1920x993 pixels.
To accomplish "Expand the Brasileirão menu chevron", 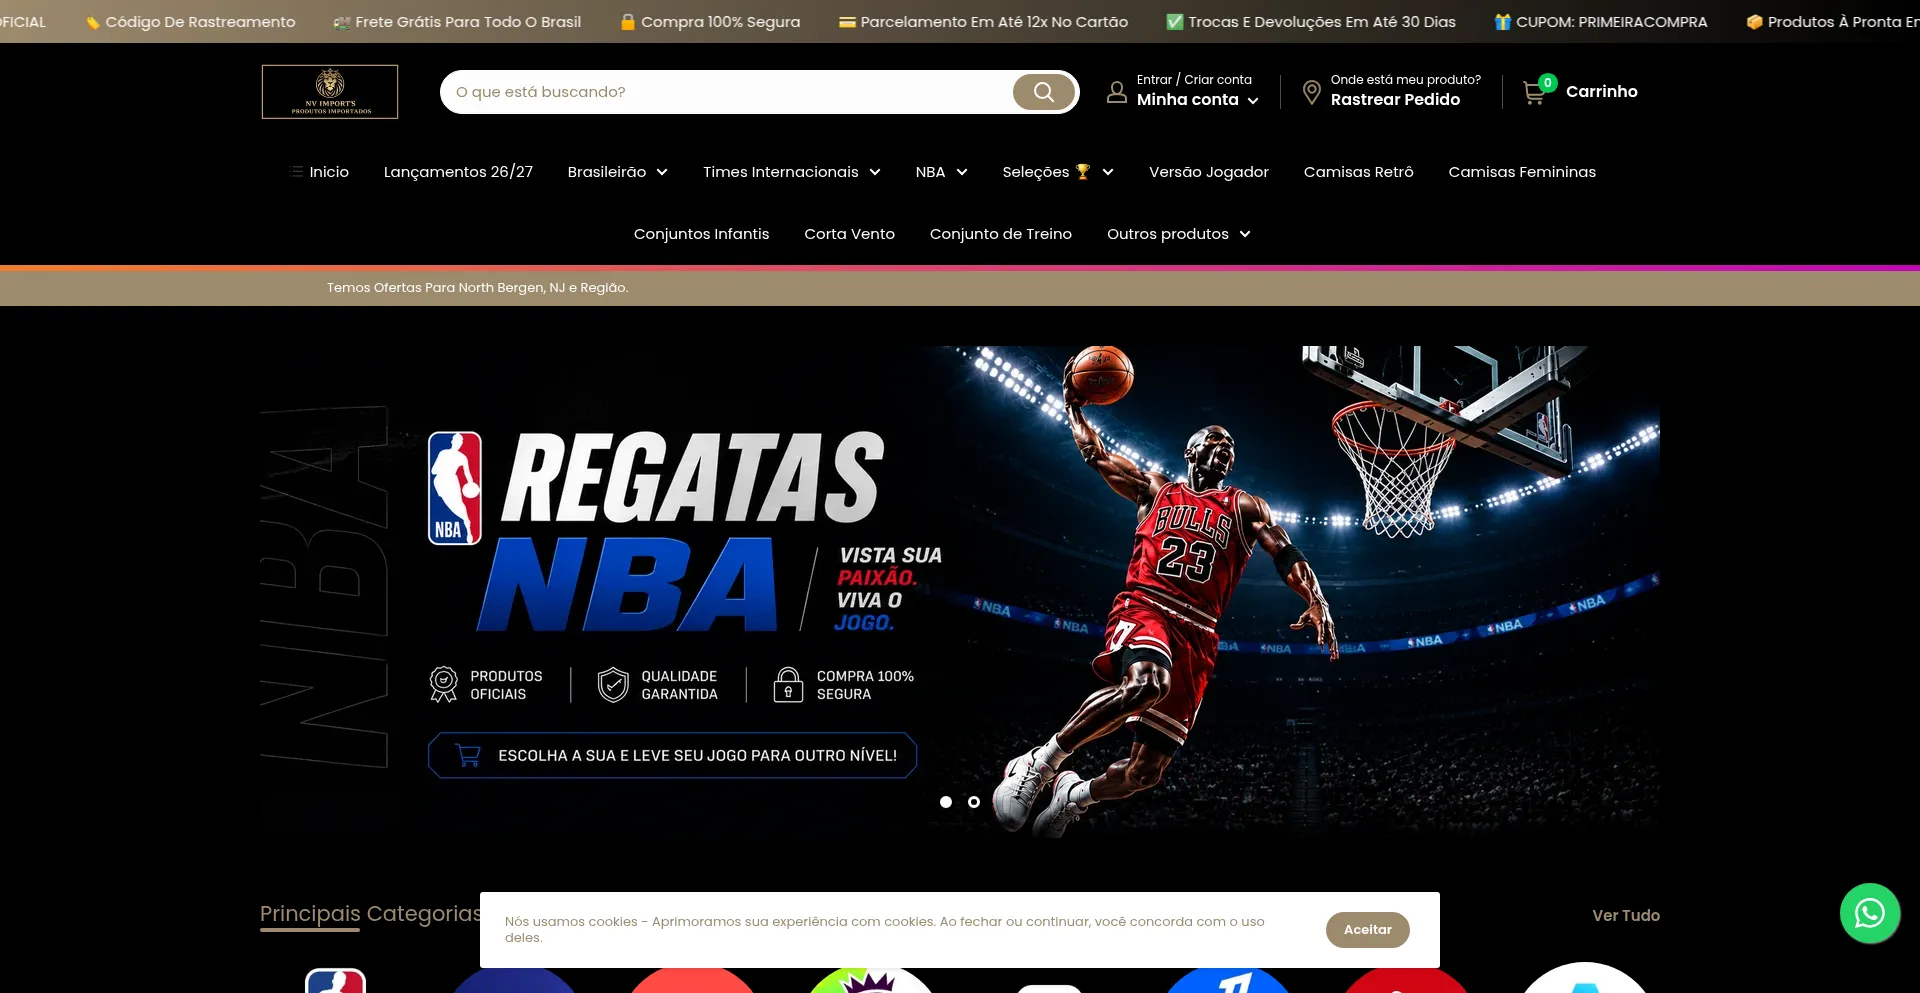I will (x=662, y=173).
